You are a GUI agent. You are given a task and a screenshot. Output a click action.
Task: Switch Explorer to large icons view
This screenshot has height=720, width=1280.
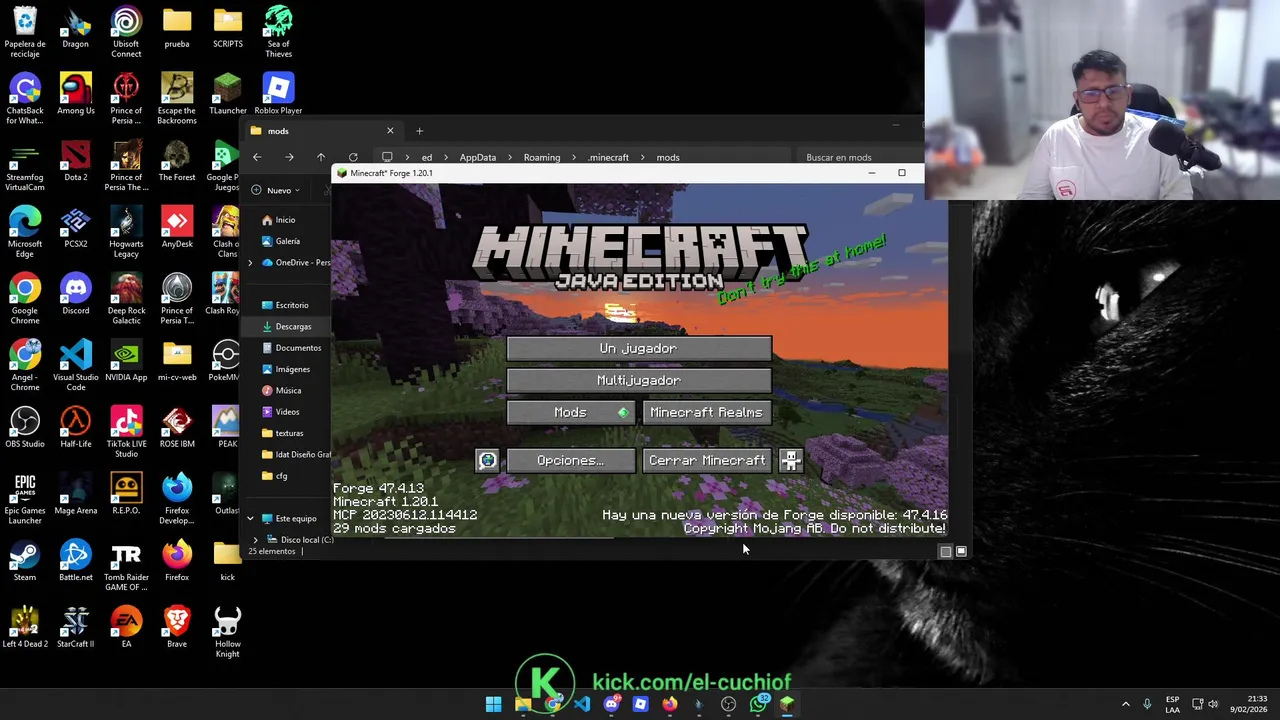[x=961, y=551]
